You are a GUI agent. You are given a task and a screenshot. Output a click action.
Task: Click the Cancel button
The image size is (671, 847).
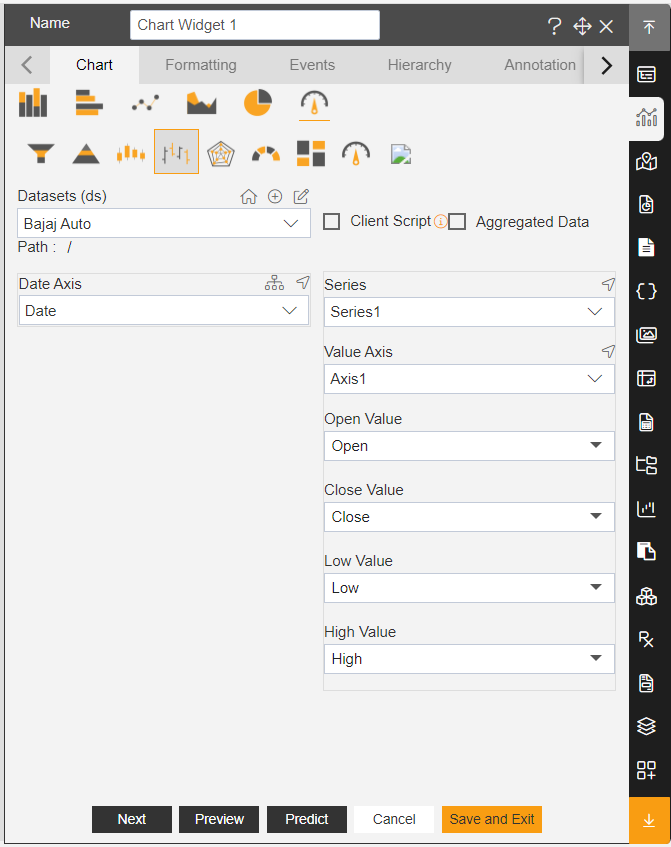(x=394, y=819)
